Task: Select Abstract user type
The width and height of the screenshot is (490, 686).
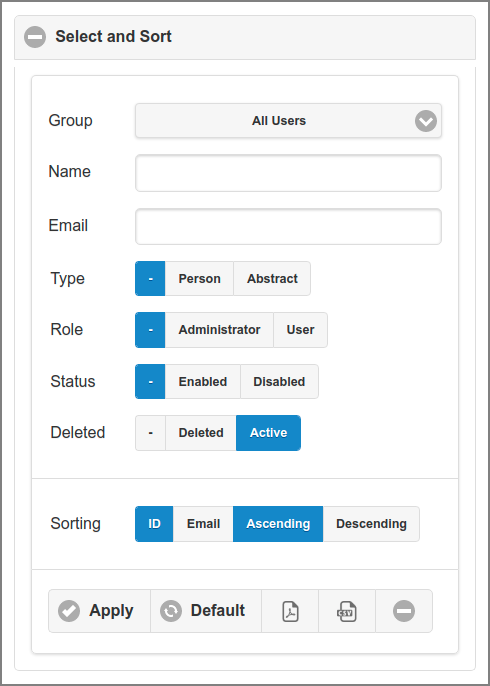Action: pos(272,279)
